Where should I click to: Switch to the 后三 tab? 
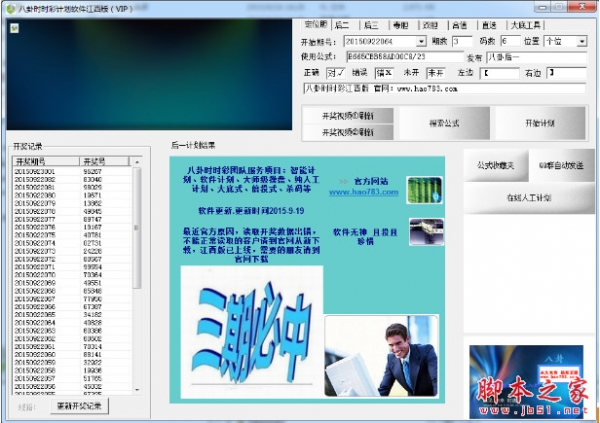pos(371,25)
